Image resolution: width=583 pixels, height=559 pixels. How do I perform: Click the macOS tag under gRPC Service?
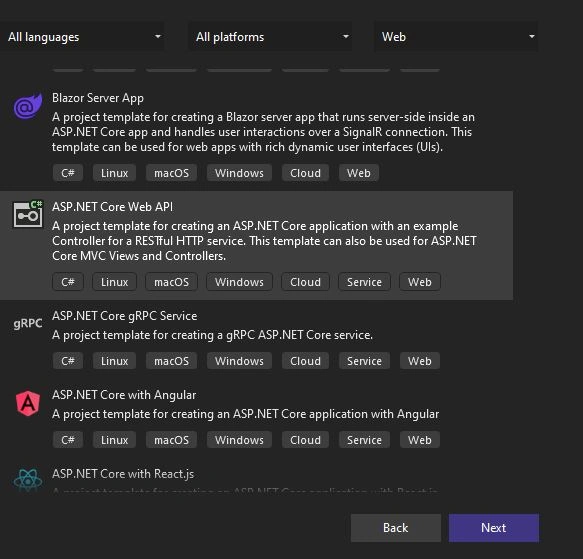tap(171, 361)
